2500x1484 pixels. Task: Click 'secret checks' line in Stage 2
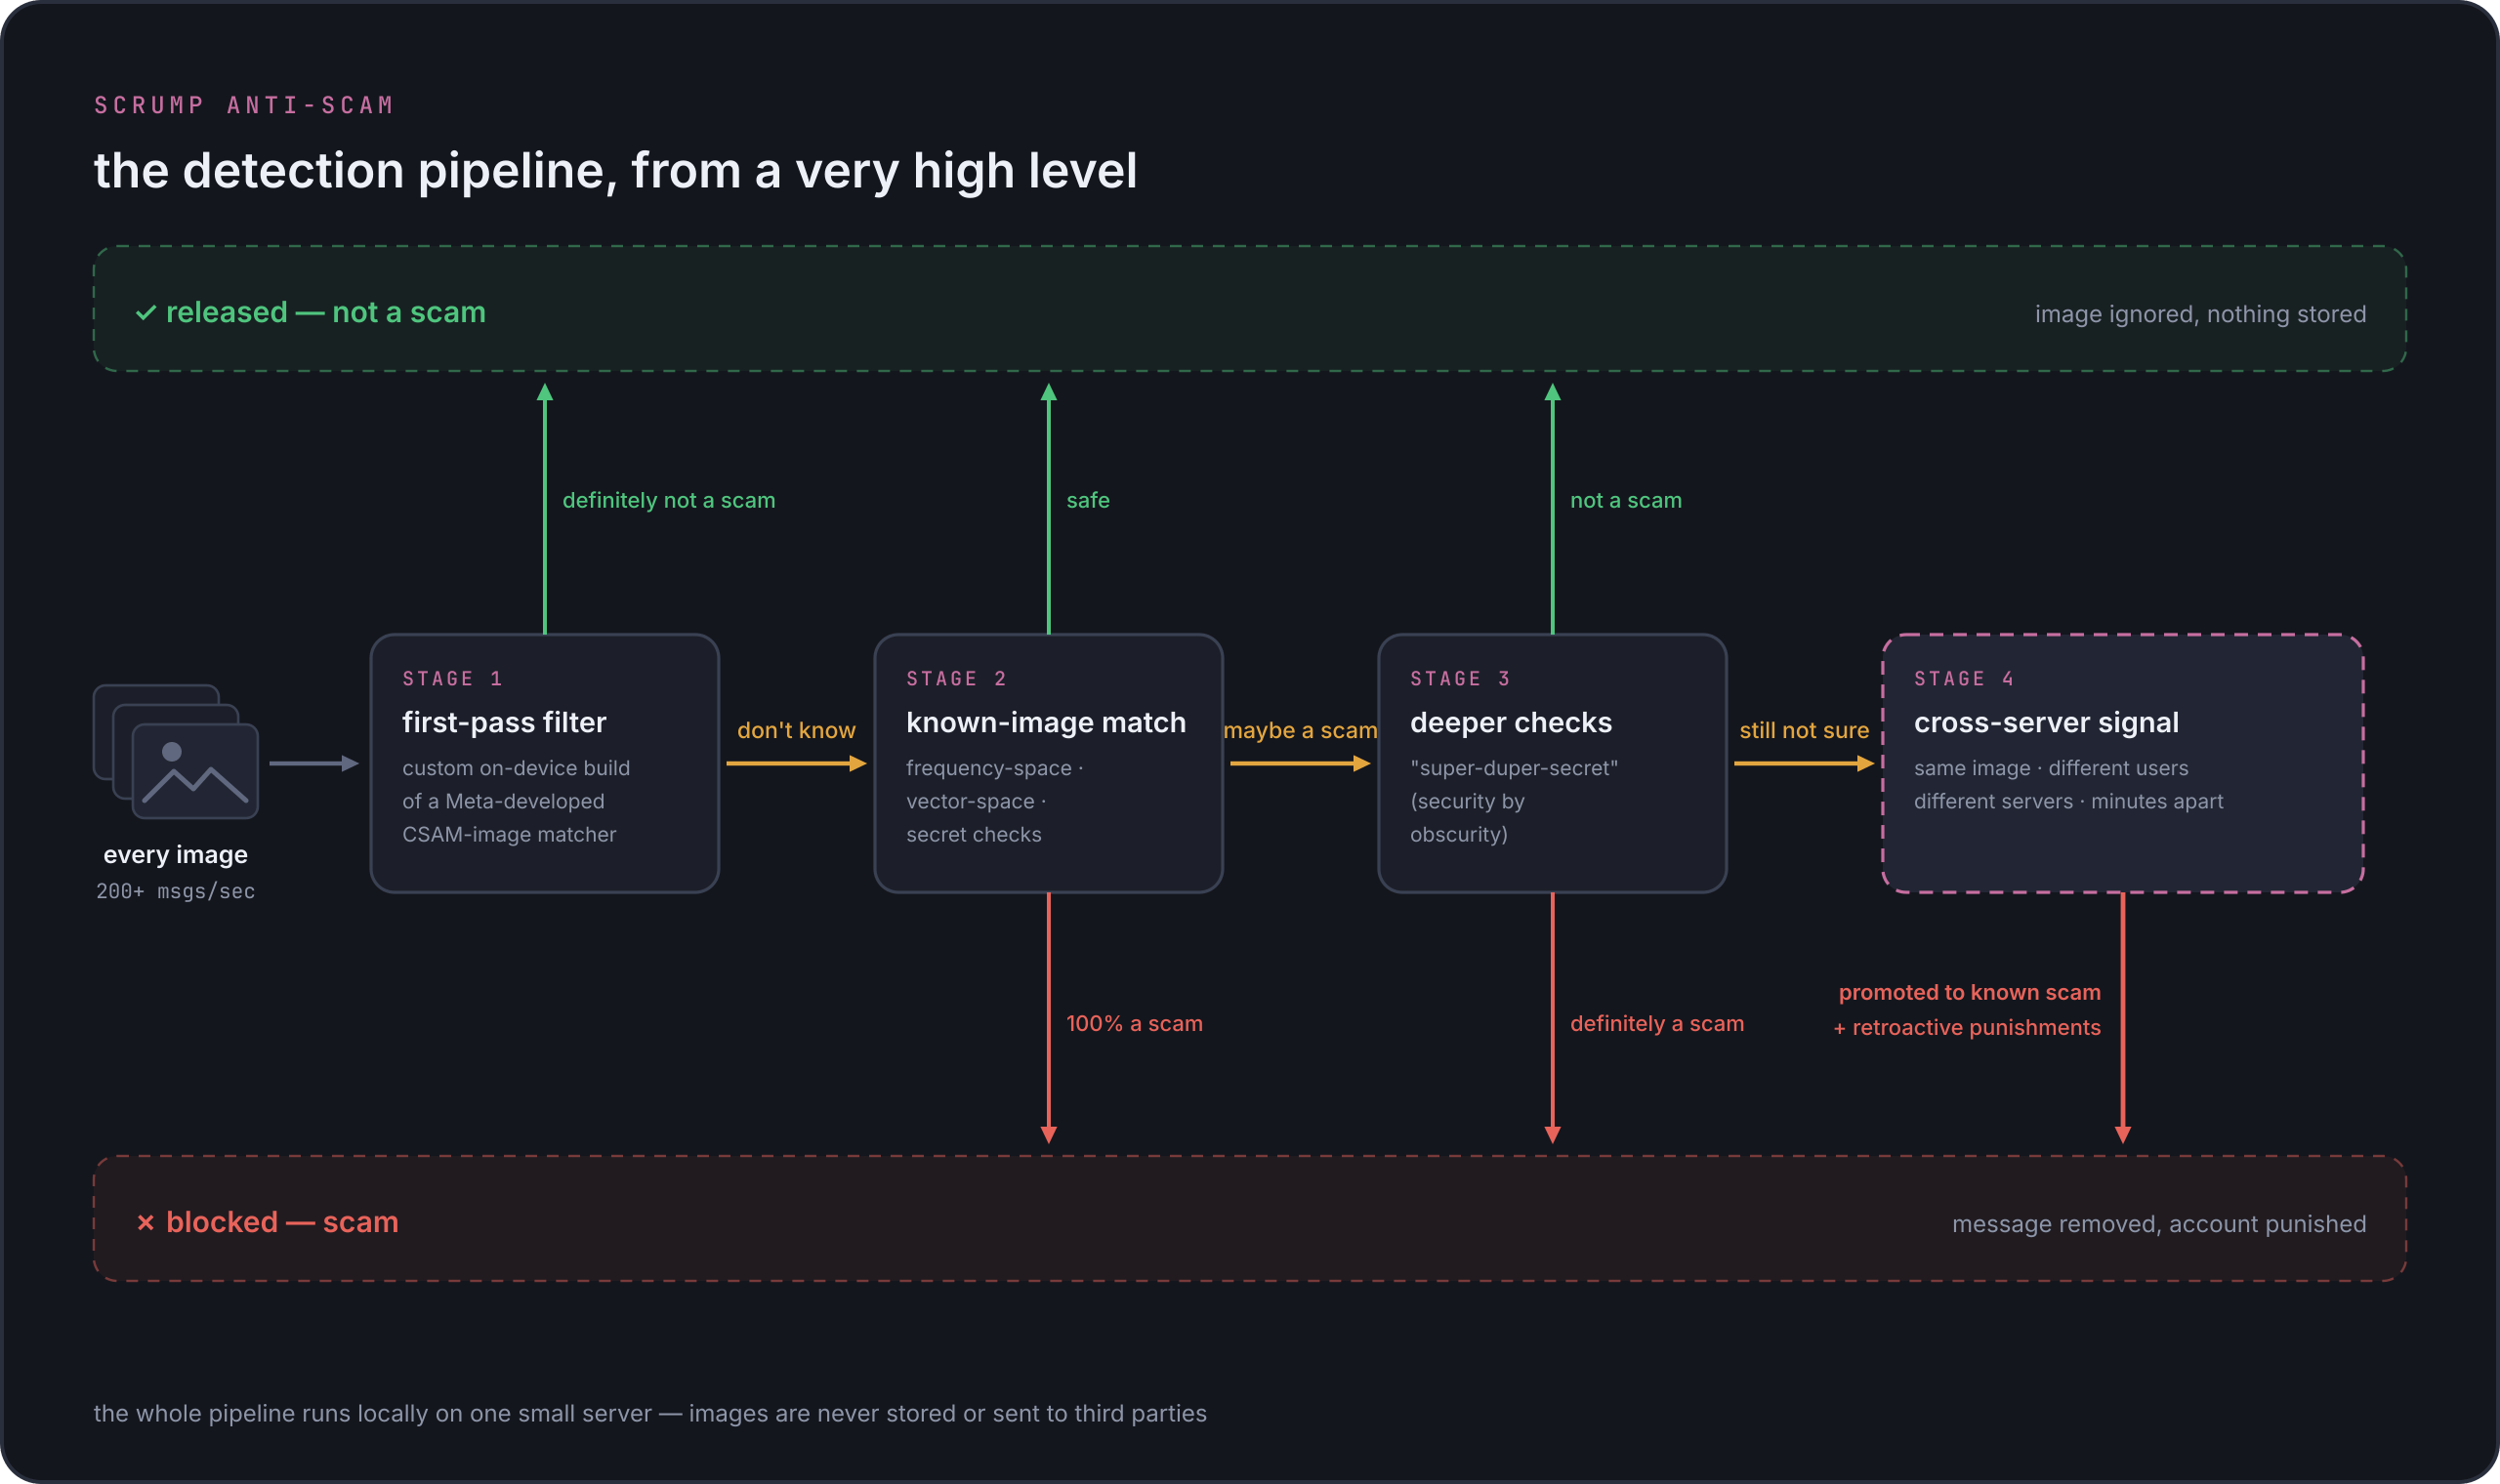click(974, 834)
